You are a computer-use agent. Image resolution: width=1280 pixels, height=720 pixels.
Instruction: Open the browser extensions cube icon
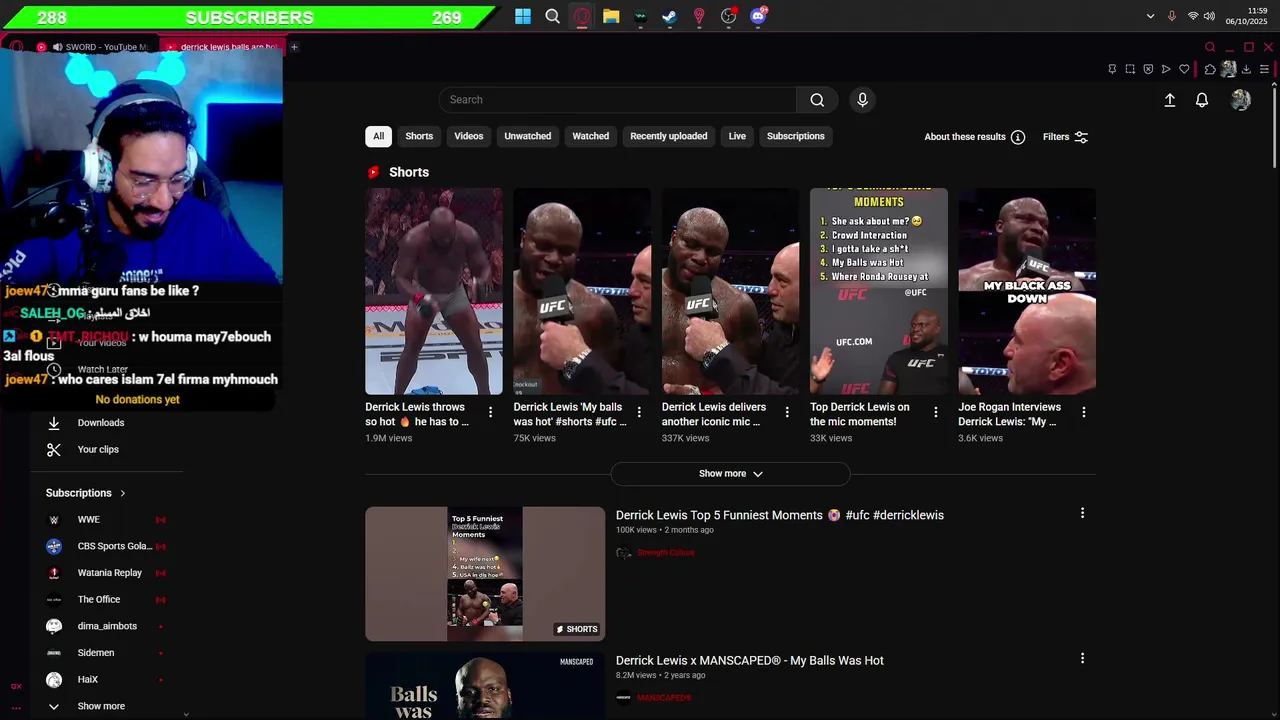pyautogui.click(x=1210, y=69)
